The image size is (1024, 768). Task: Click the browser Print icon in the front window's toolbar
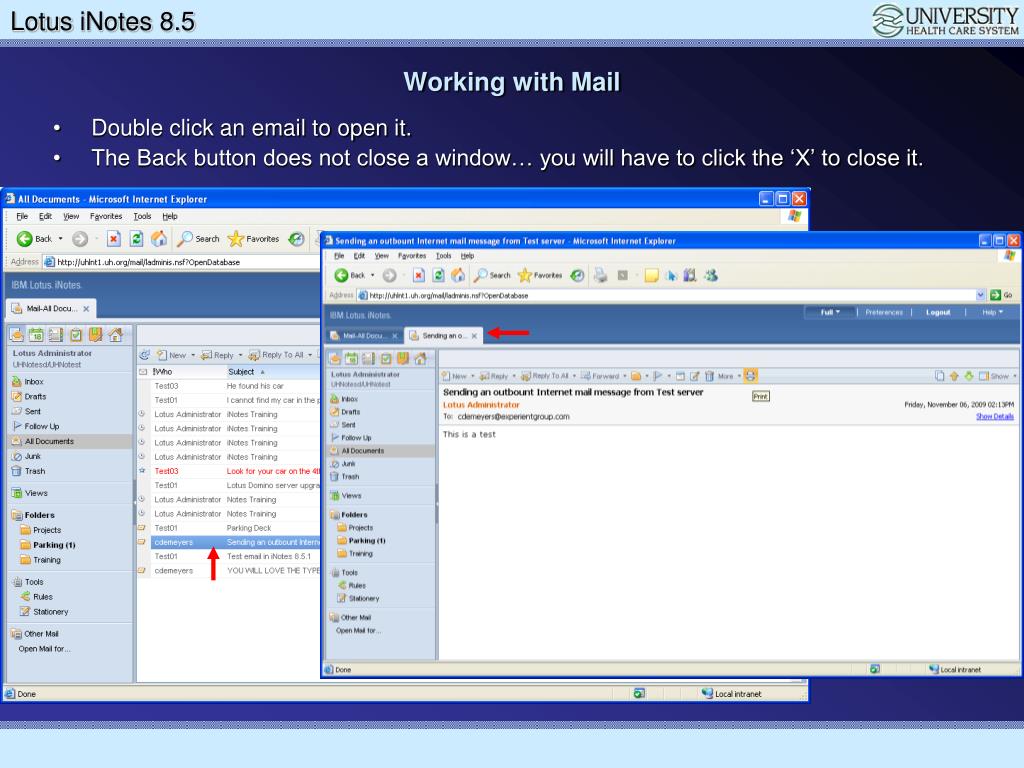pos(600,276)
